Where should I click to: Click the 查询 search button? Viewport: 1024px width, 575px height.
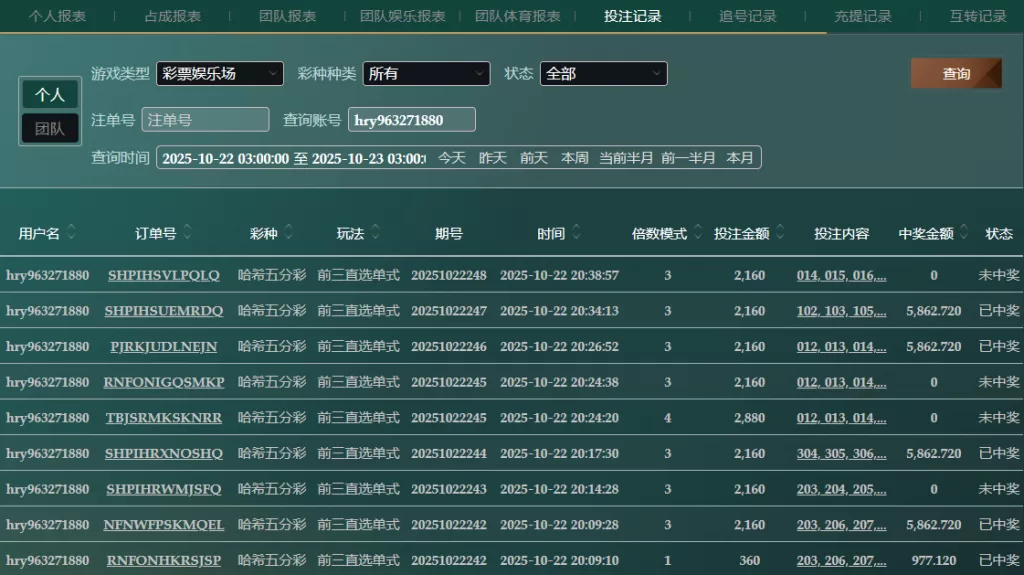click(955, 74)
